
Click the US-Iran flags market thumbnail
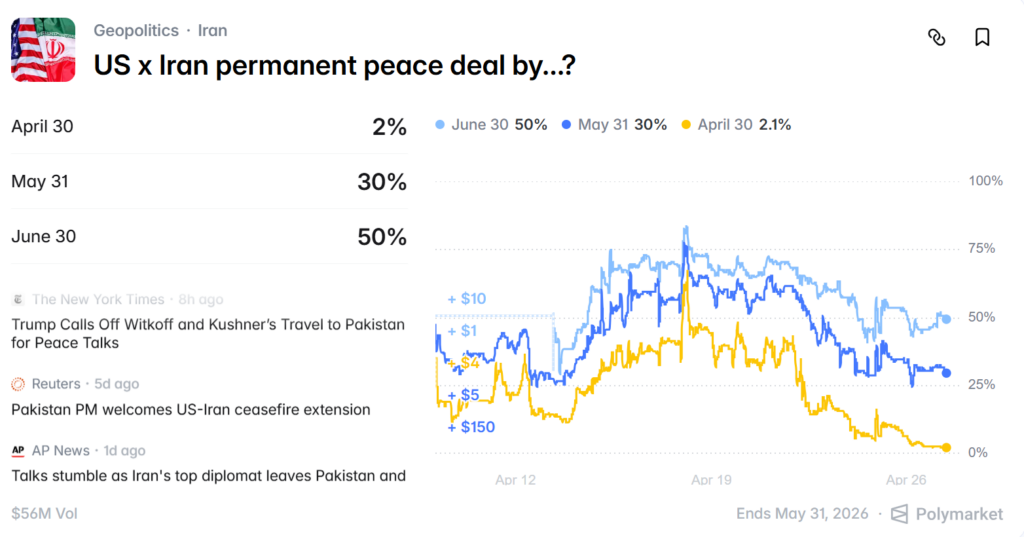(x=43, y=49)
